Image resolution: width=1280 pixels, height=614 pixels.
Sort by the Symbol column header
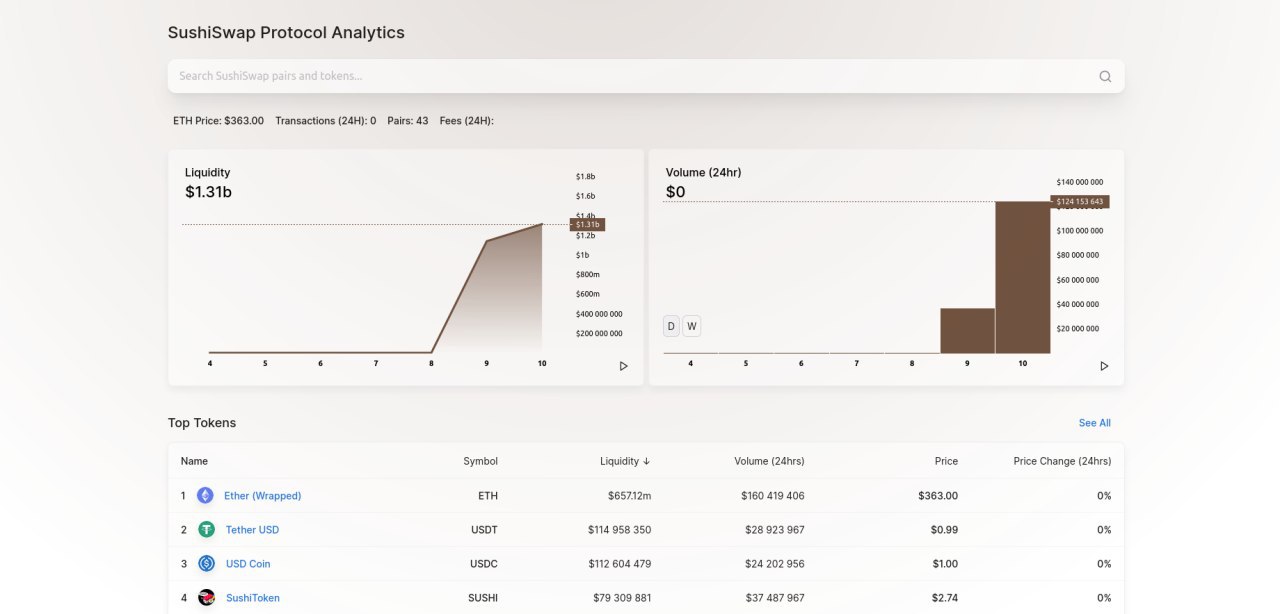pos(480,461)
